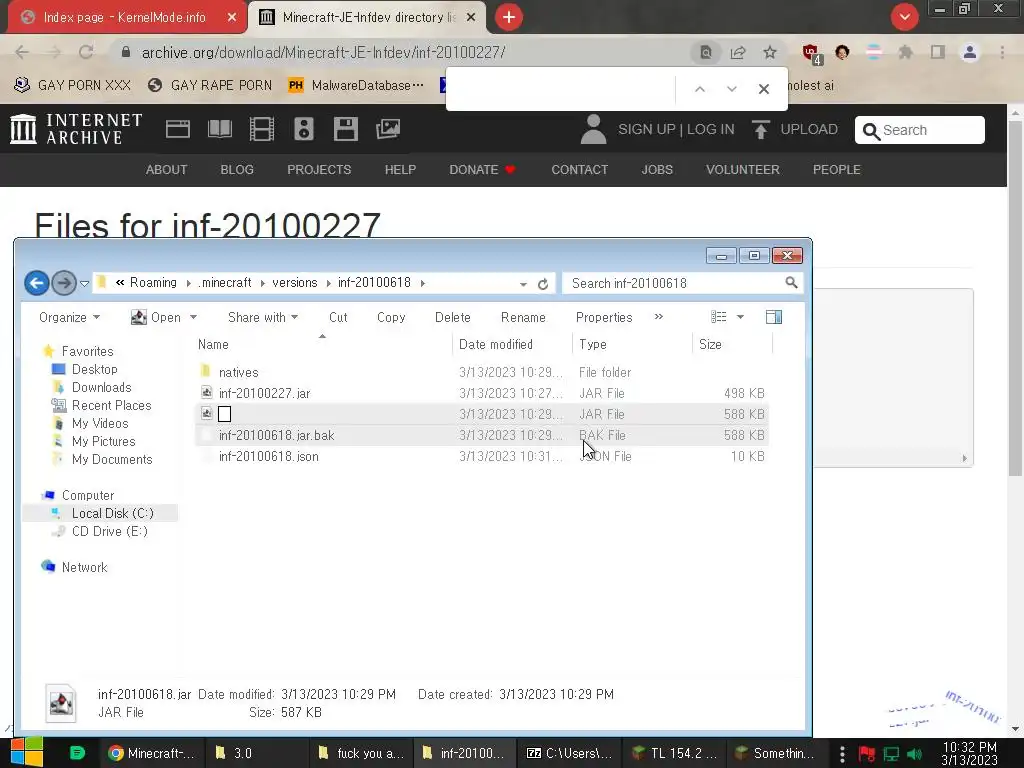The image size is (1024, 768).
Task: Open TL 154.2 taskbar item
Action: point(675,753)
